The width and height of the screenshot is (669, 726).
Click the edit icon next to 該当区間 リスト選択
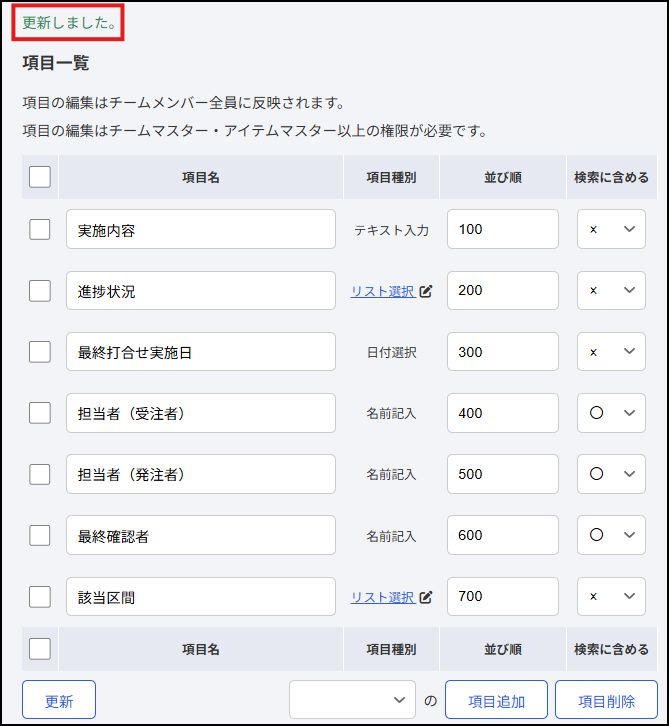(x=425, y=597)
